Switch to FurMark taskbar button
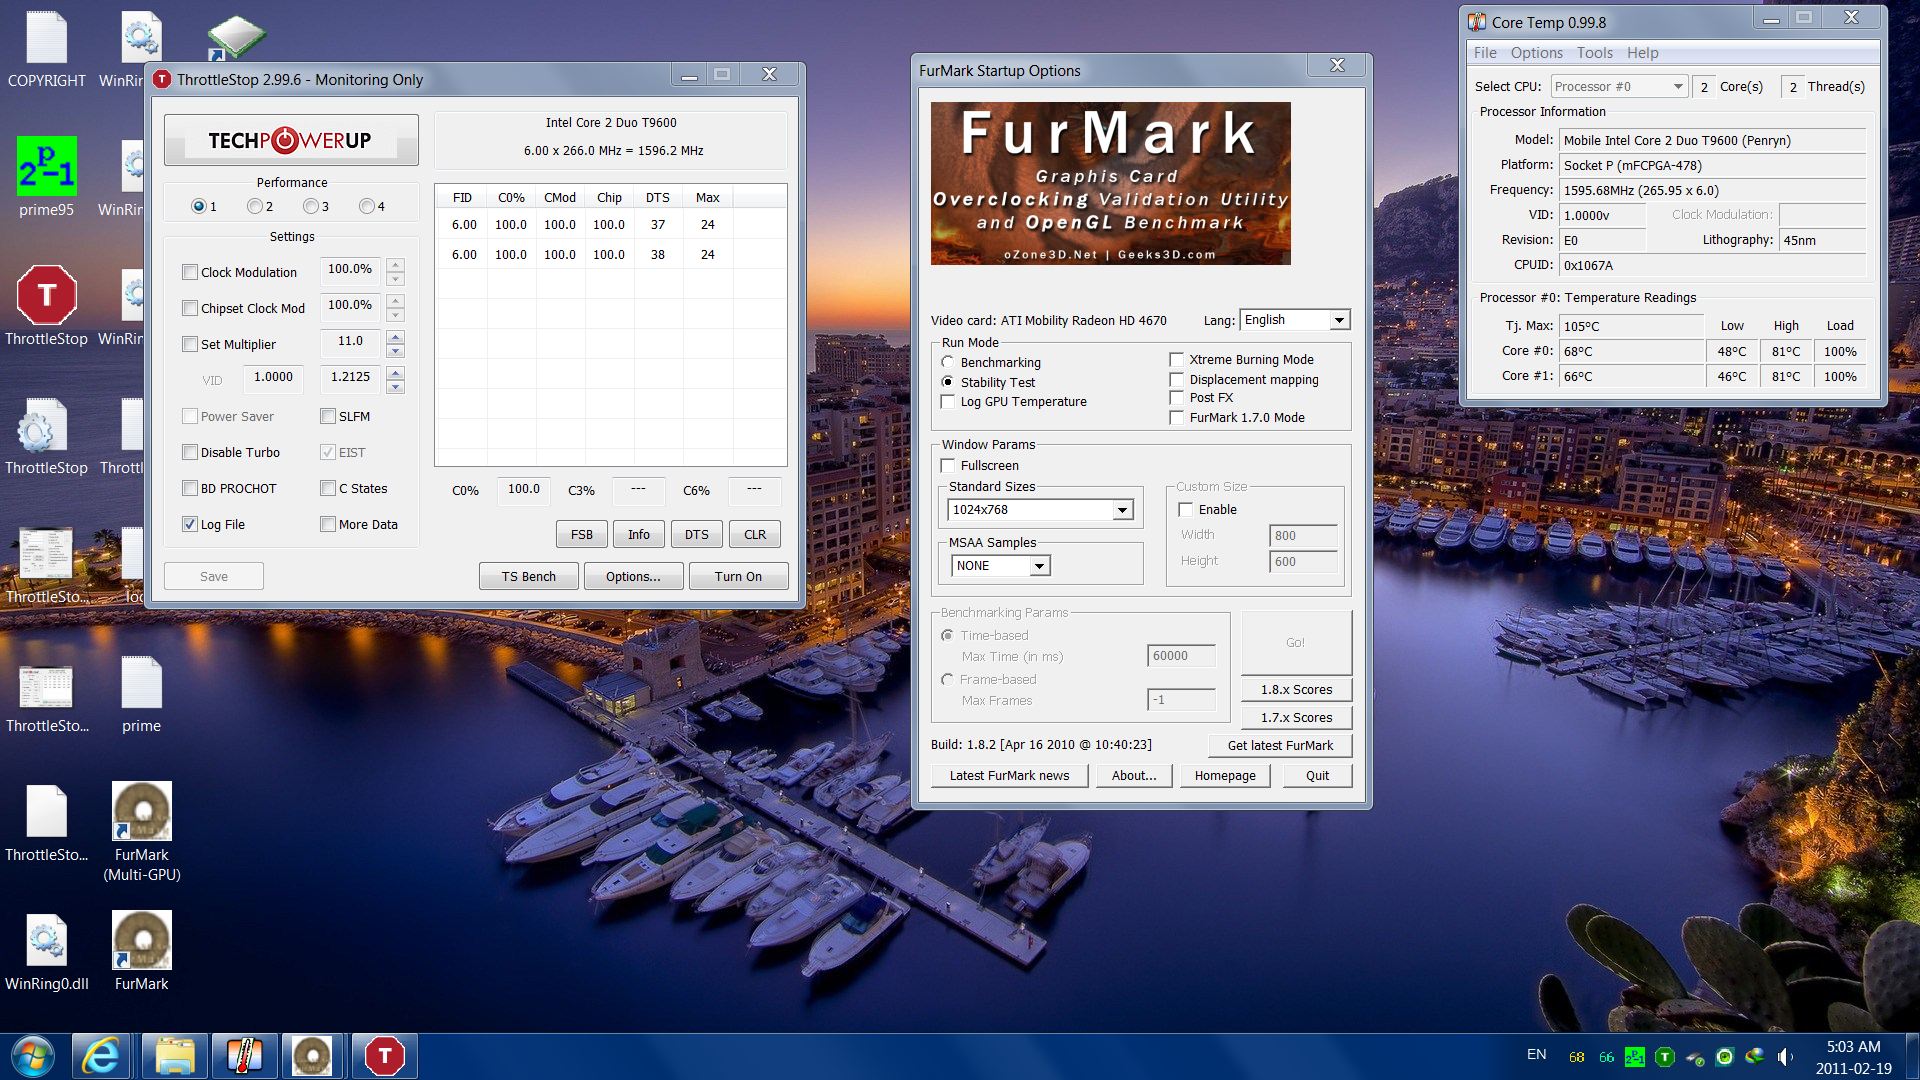Image resolution: width=1920 pixels, height=1080 pixels. click(312, 1056)
